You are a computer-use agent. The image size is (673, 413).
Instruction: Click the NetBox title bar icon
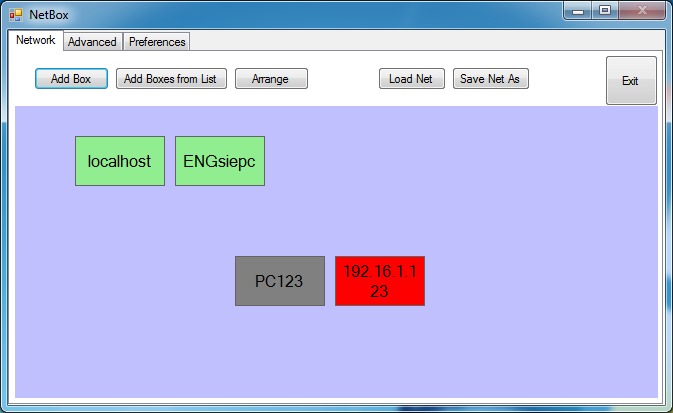pos(16,15)
